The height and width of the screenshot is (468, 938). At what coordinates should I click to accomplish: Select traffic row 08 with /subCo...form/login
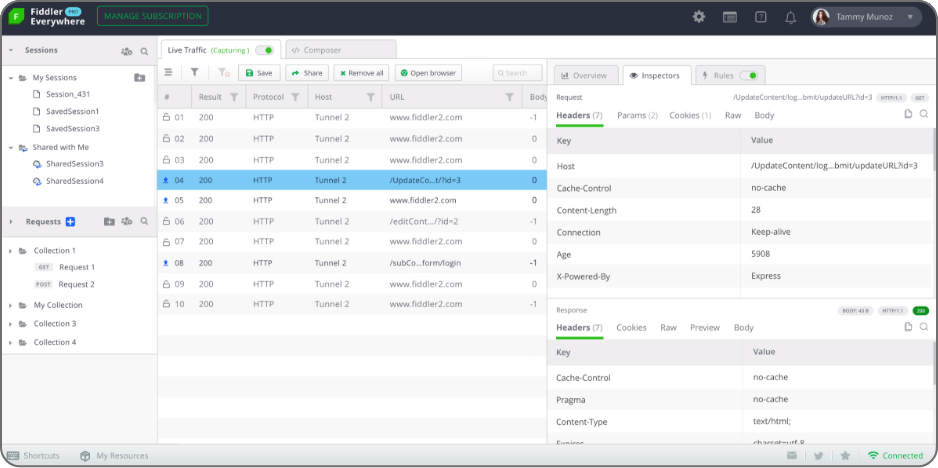pyautogui.click(x=352, y=263)
